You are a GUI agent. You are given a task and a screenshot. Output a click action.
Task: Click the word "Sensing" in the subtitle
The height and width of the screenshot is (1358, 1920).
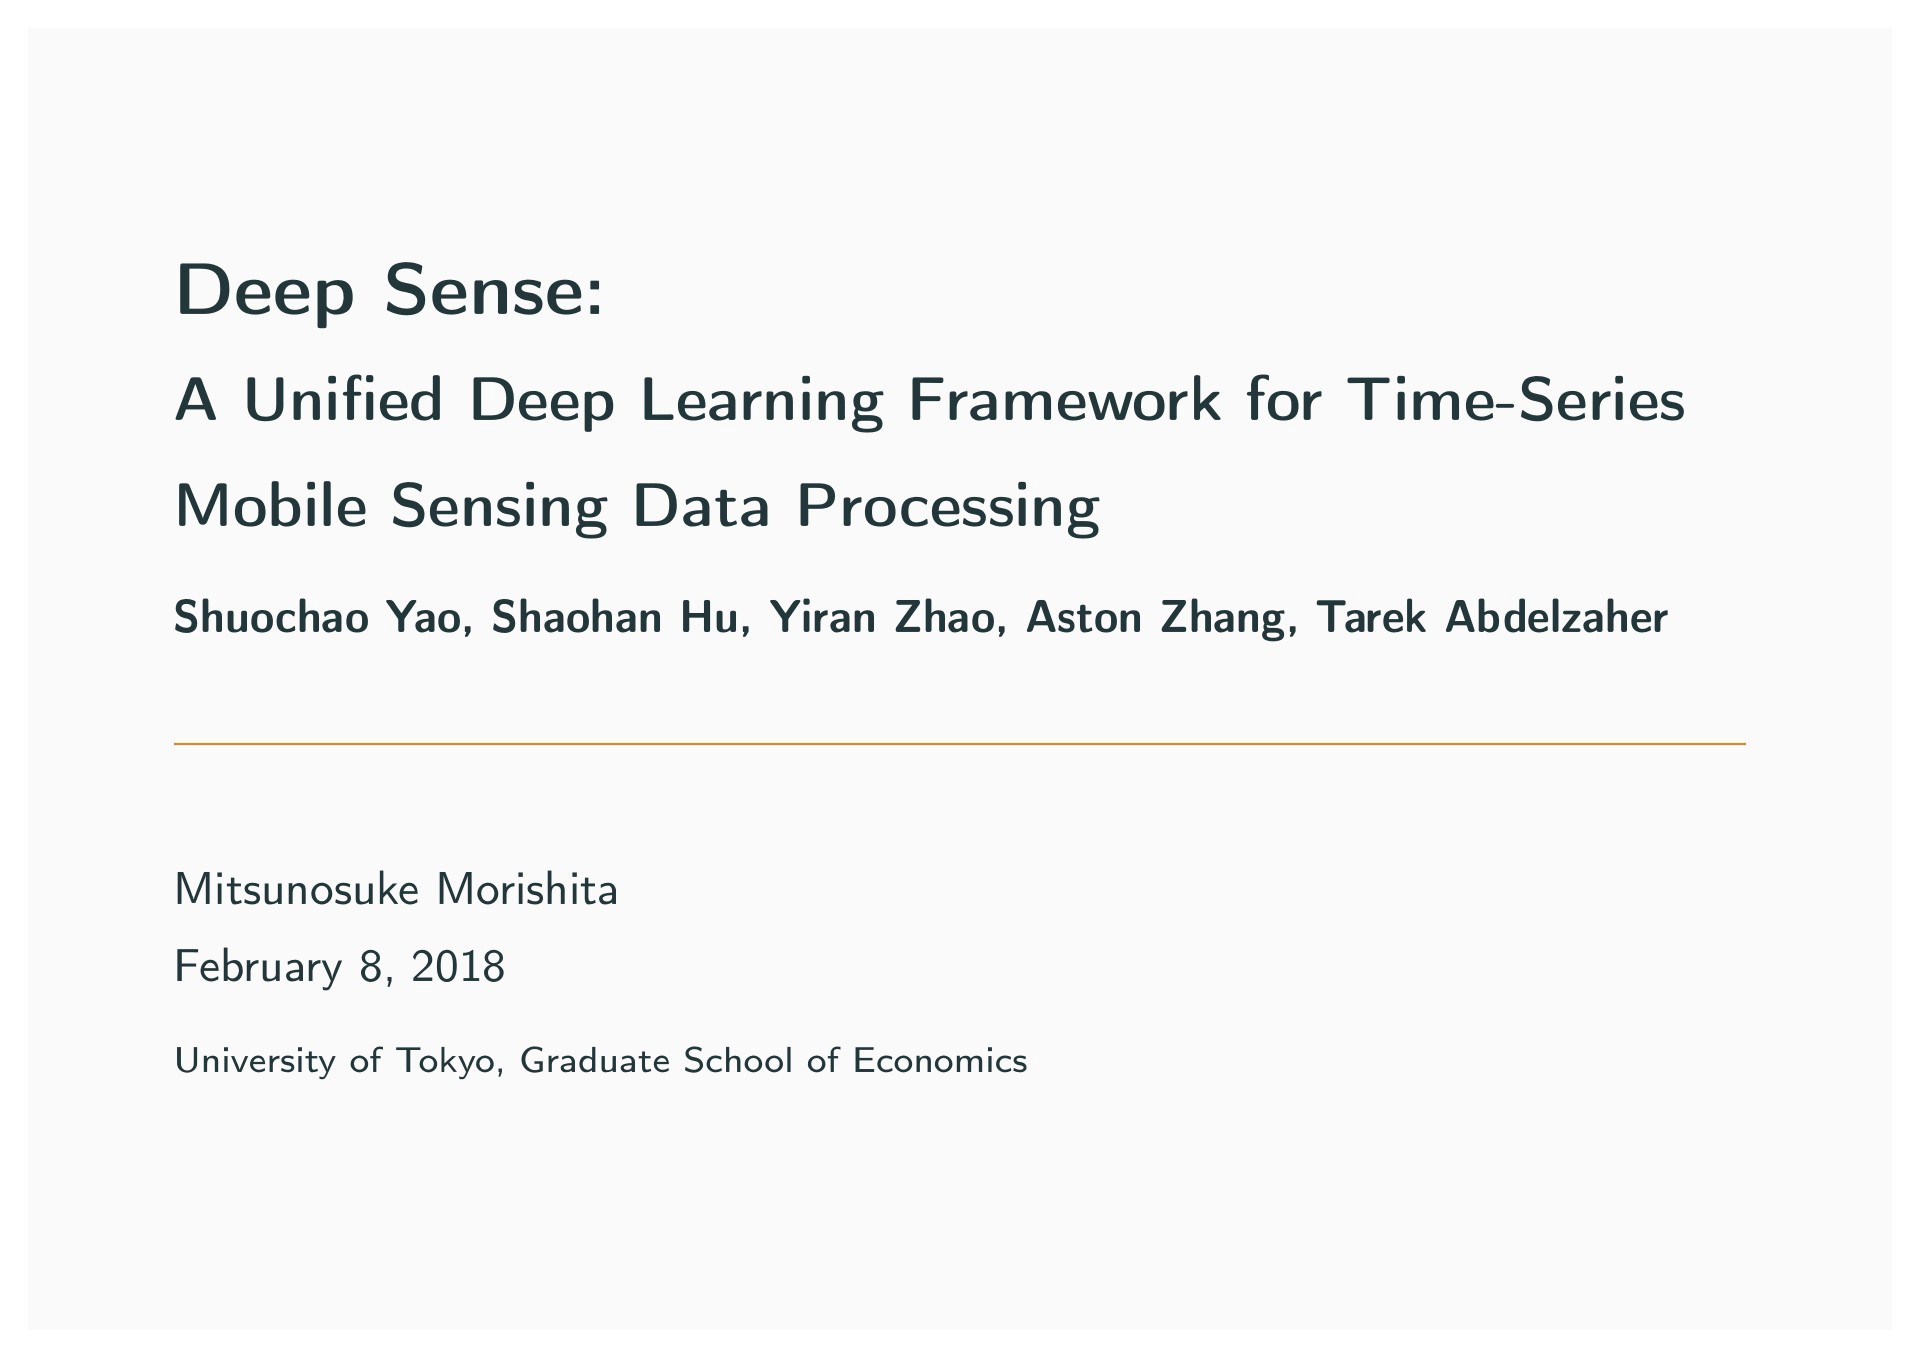[x=499, y=508]
